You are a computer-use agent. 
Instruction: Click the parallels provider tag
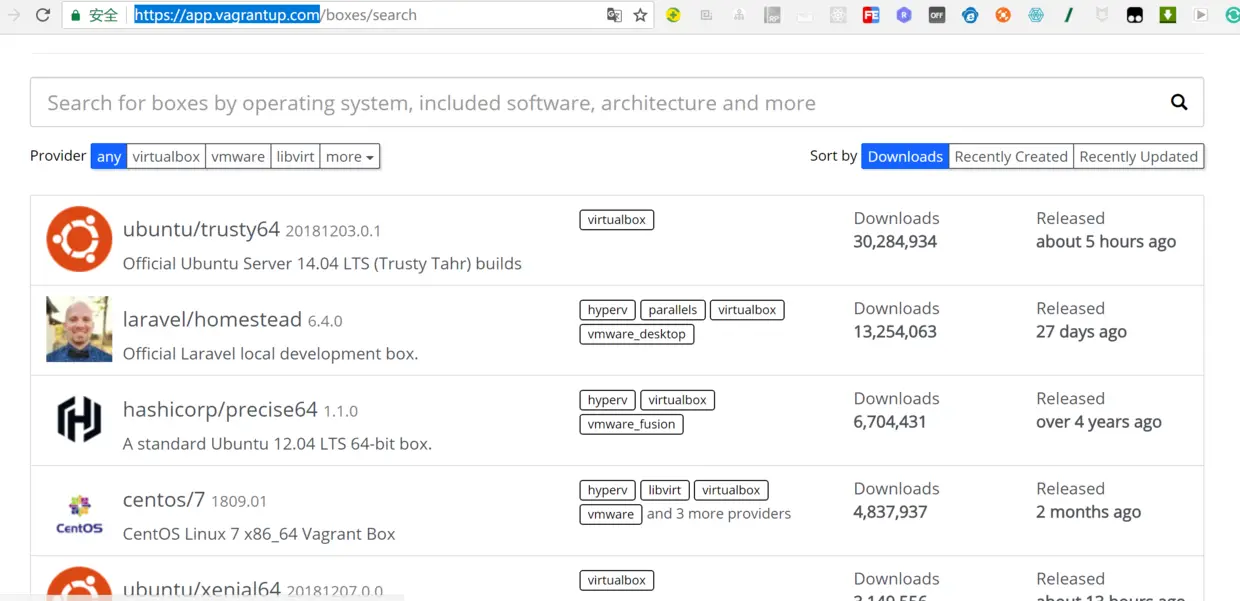673,310
